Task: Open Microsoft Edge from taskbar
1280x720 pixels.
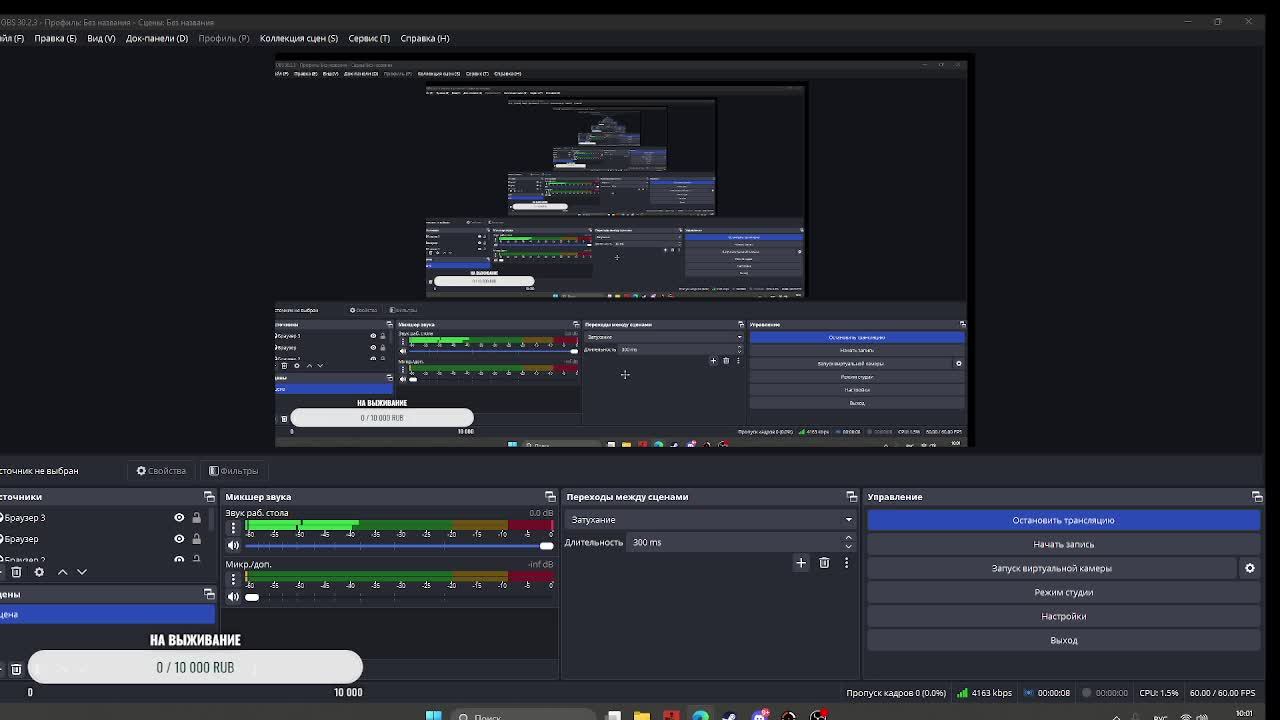Action: click(700, 715)
